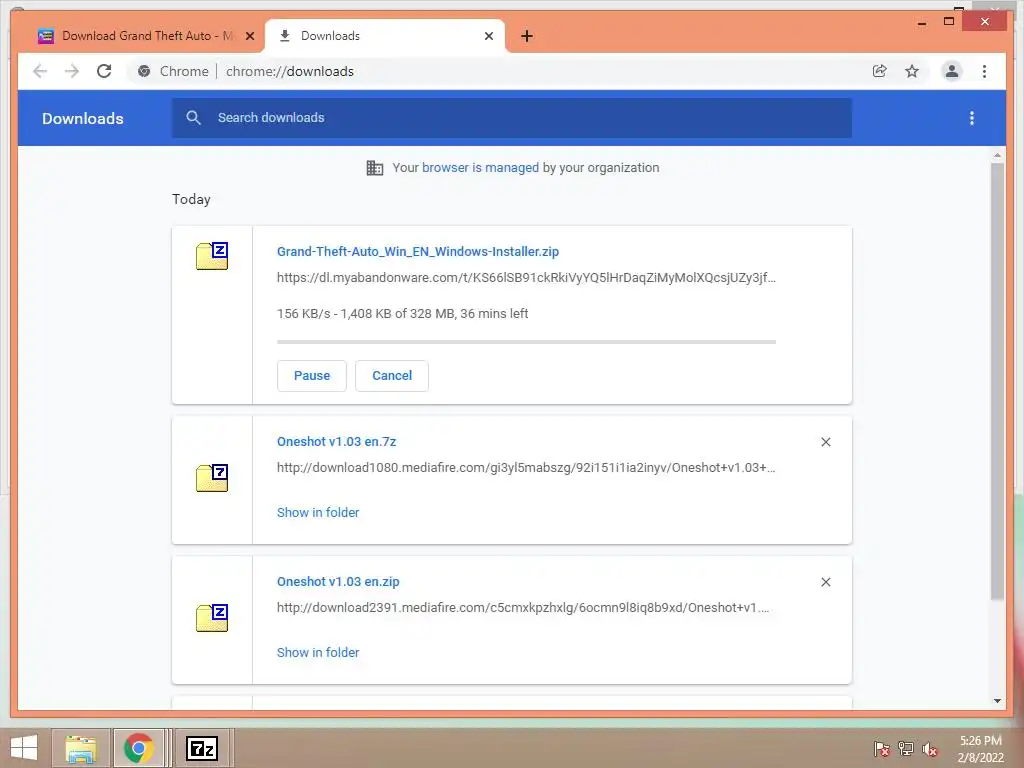This screenshot has width=1024, height=768.
Task: Click the page scrollbar down arrow
Action: [x=997, y=701]
